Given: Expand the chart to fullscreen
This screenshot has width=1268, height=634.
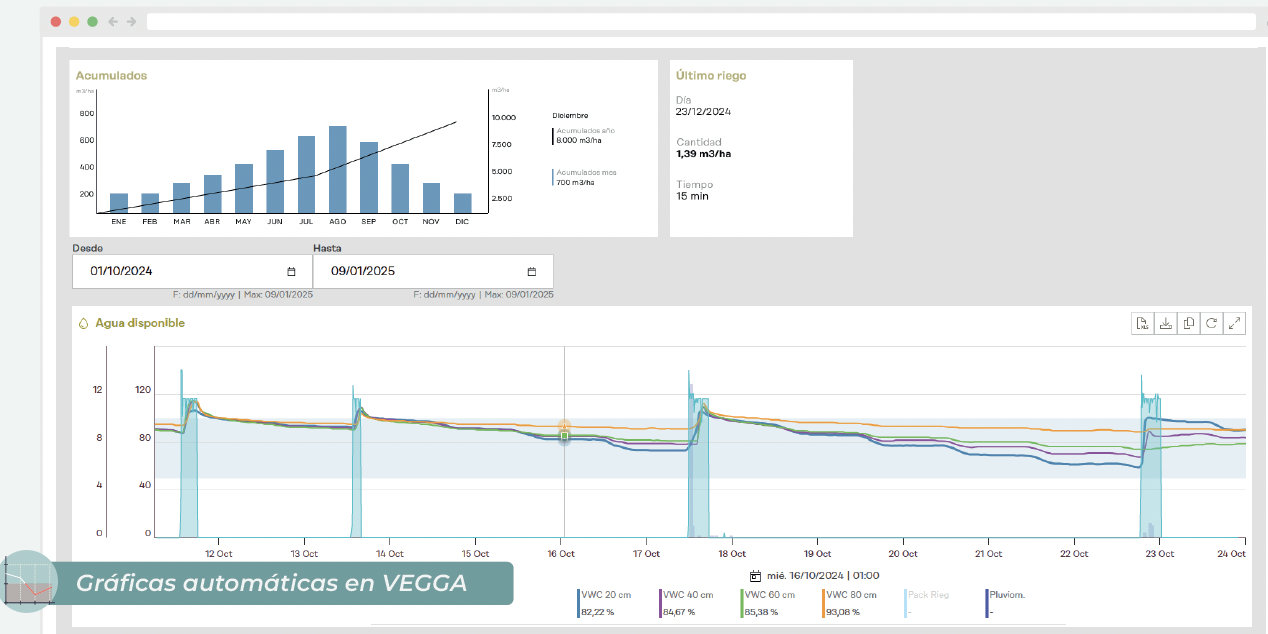Looking at the screenshot, I should click(1235, 323).
